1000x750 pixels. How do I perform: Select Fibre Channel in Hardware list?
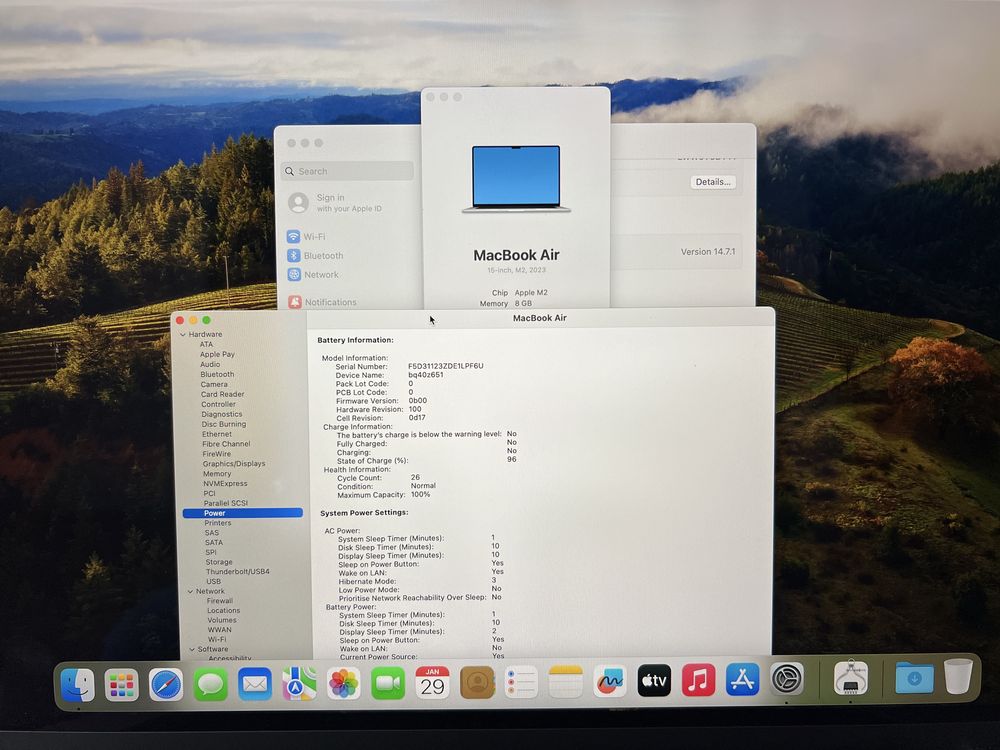click(x=226, y=444)
